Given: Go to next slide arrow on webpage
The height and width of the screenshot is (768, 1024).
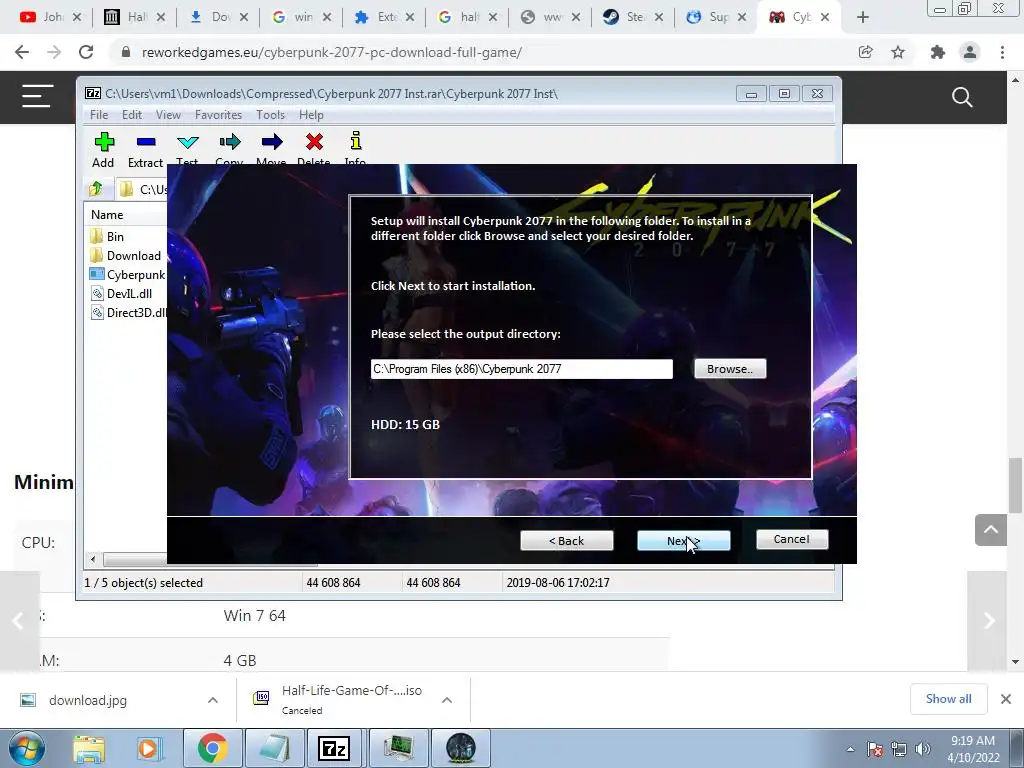Looking at the screenshot, I should pyautogui.click(x=989, y=620).
